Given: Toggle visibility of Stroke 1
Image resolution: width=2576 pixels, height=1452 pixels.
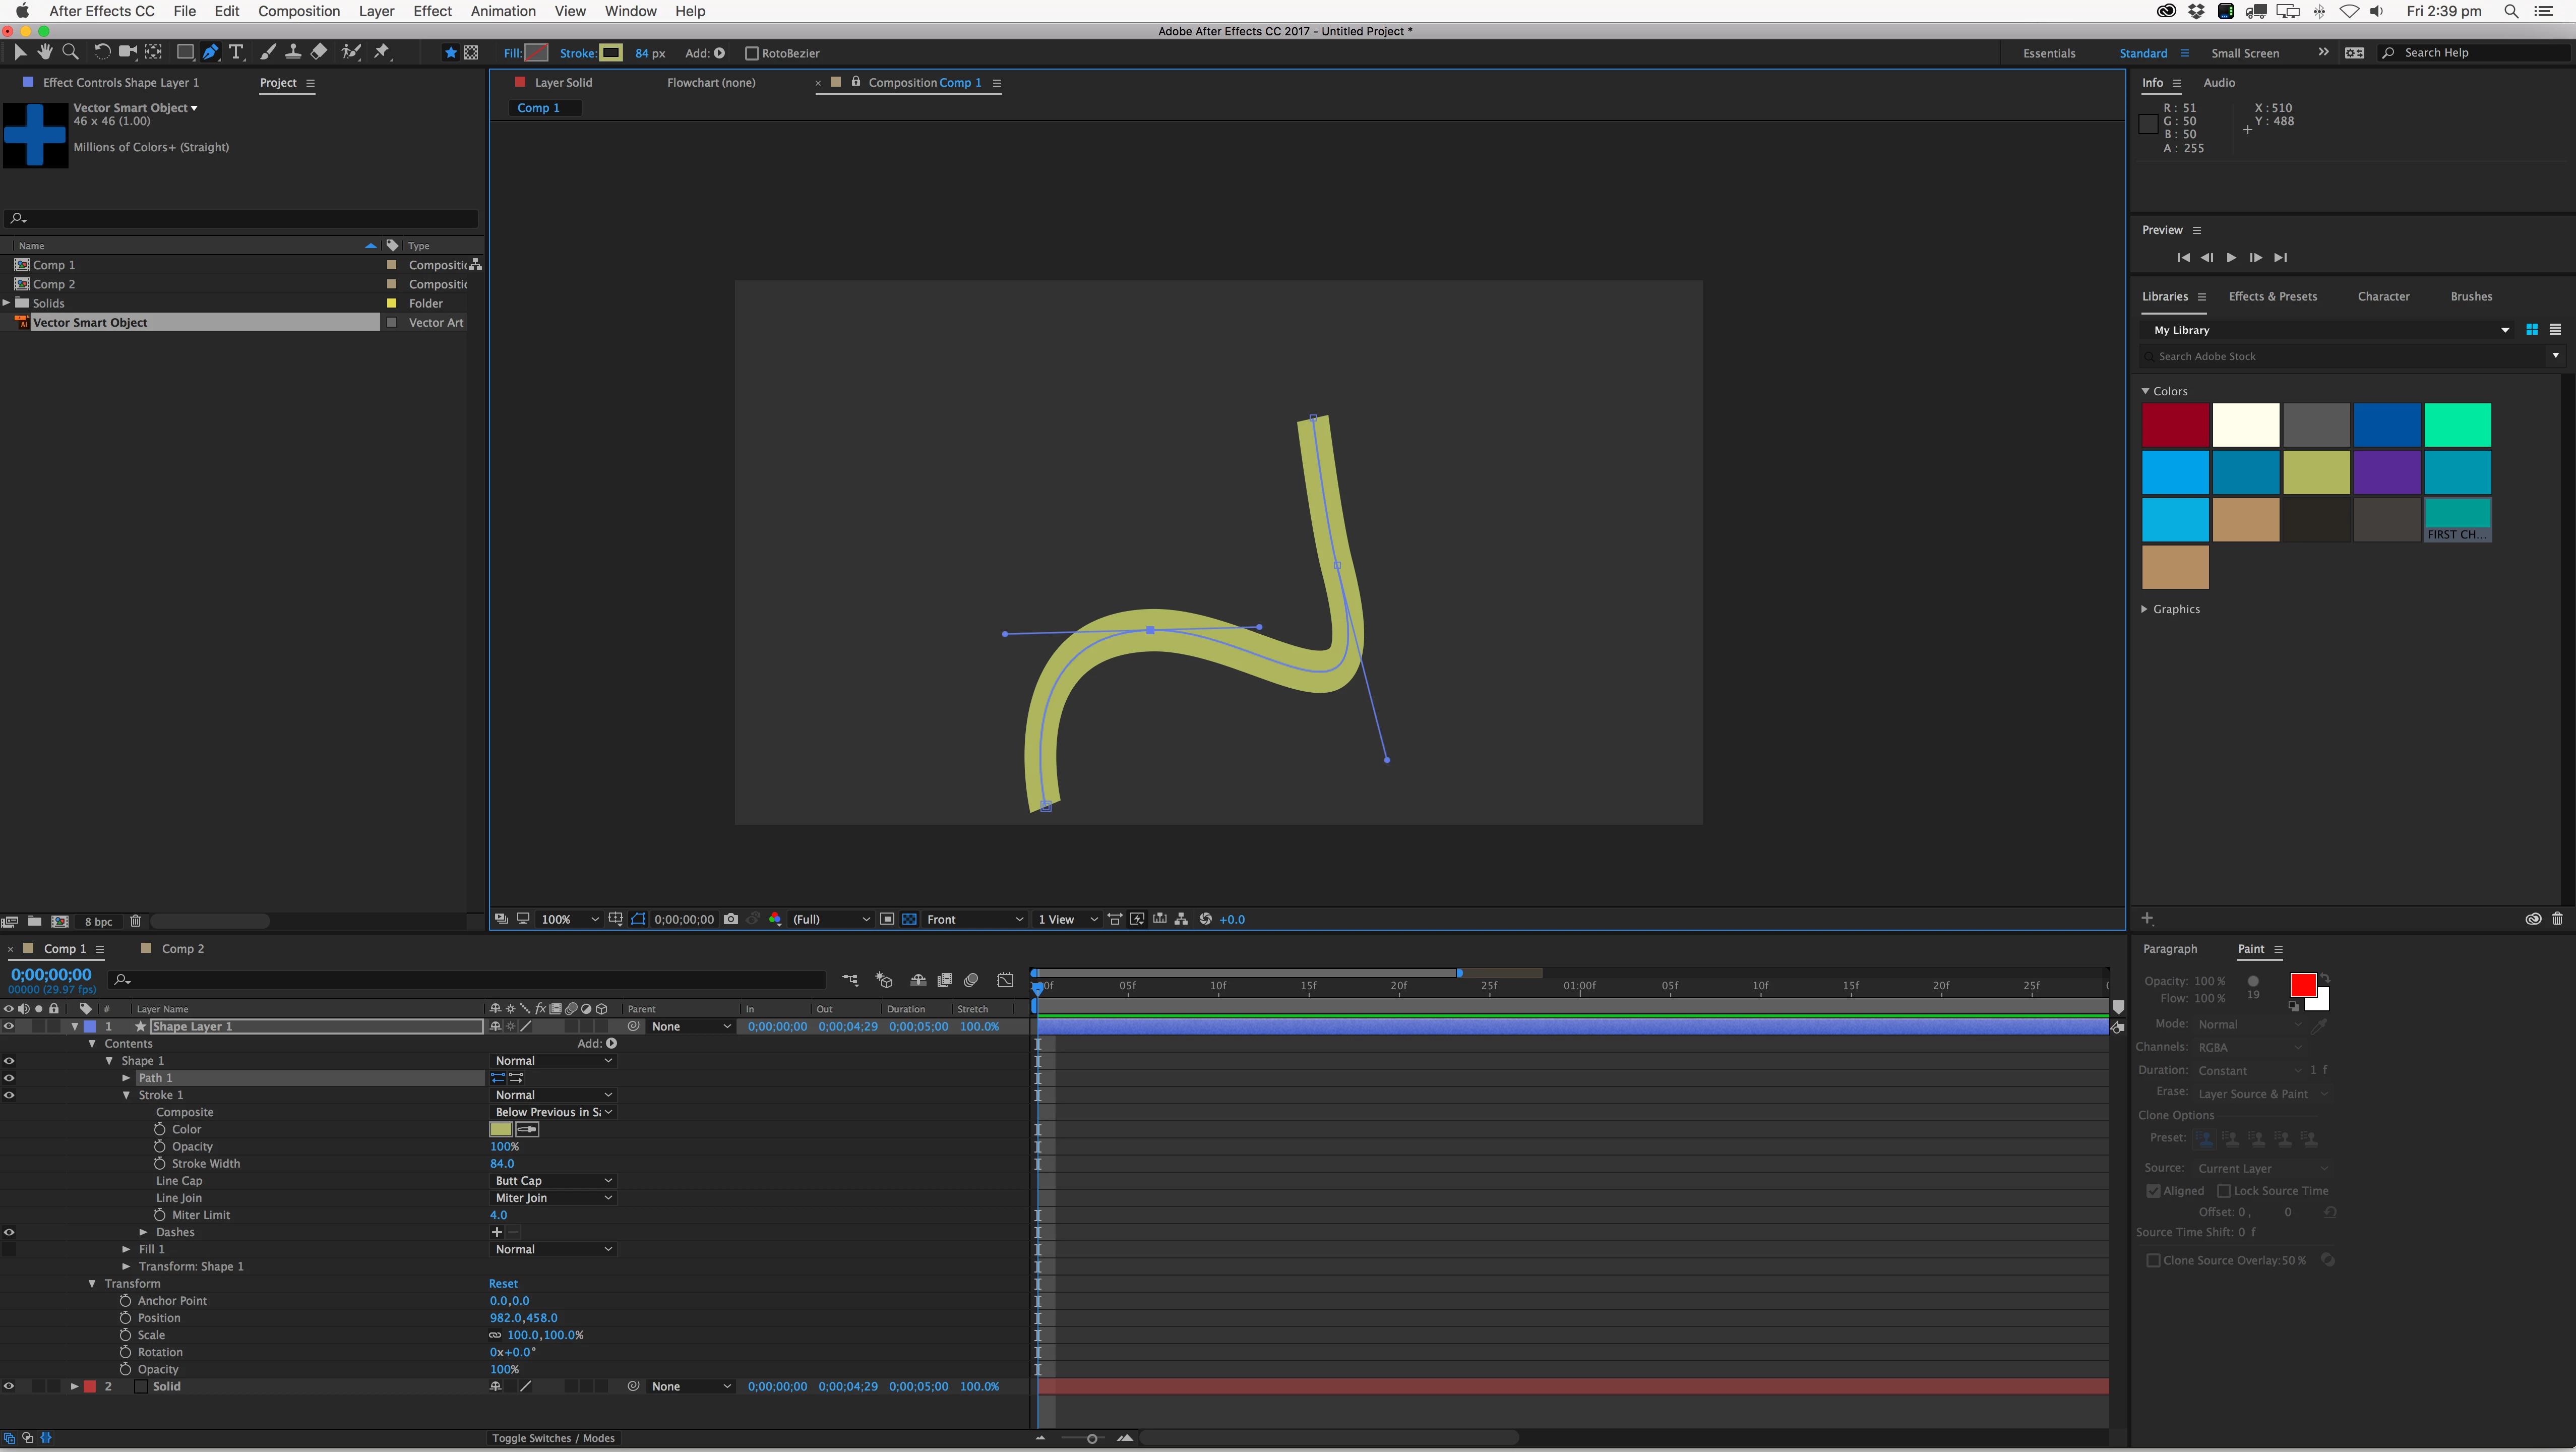Looking at the screenshot, I should point(9,1095).
